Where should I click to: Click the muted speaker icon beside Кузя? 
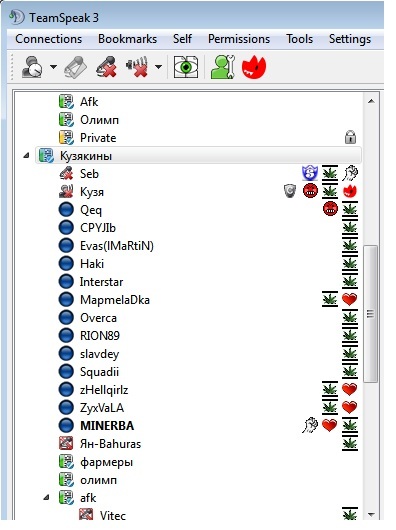click(x=66, y=191)
